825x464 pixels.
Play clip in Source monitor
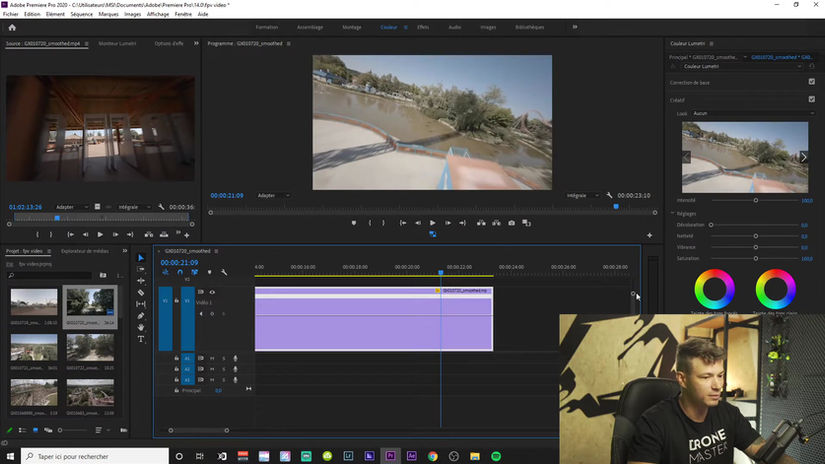[x=100, y=235]
